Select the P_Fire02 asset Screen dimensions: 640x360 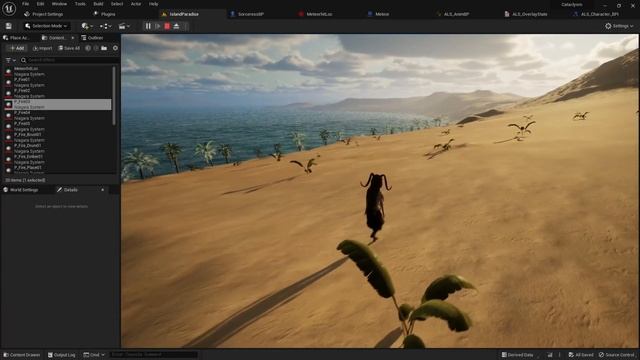click(x=58, y=93)
